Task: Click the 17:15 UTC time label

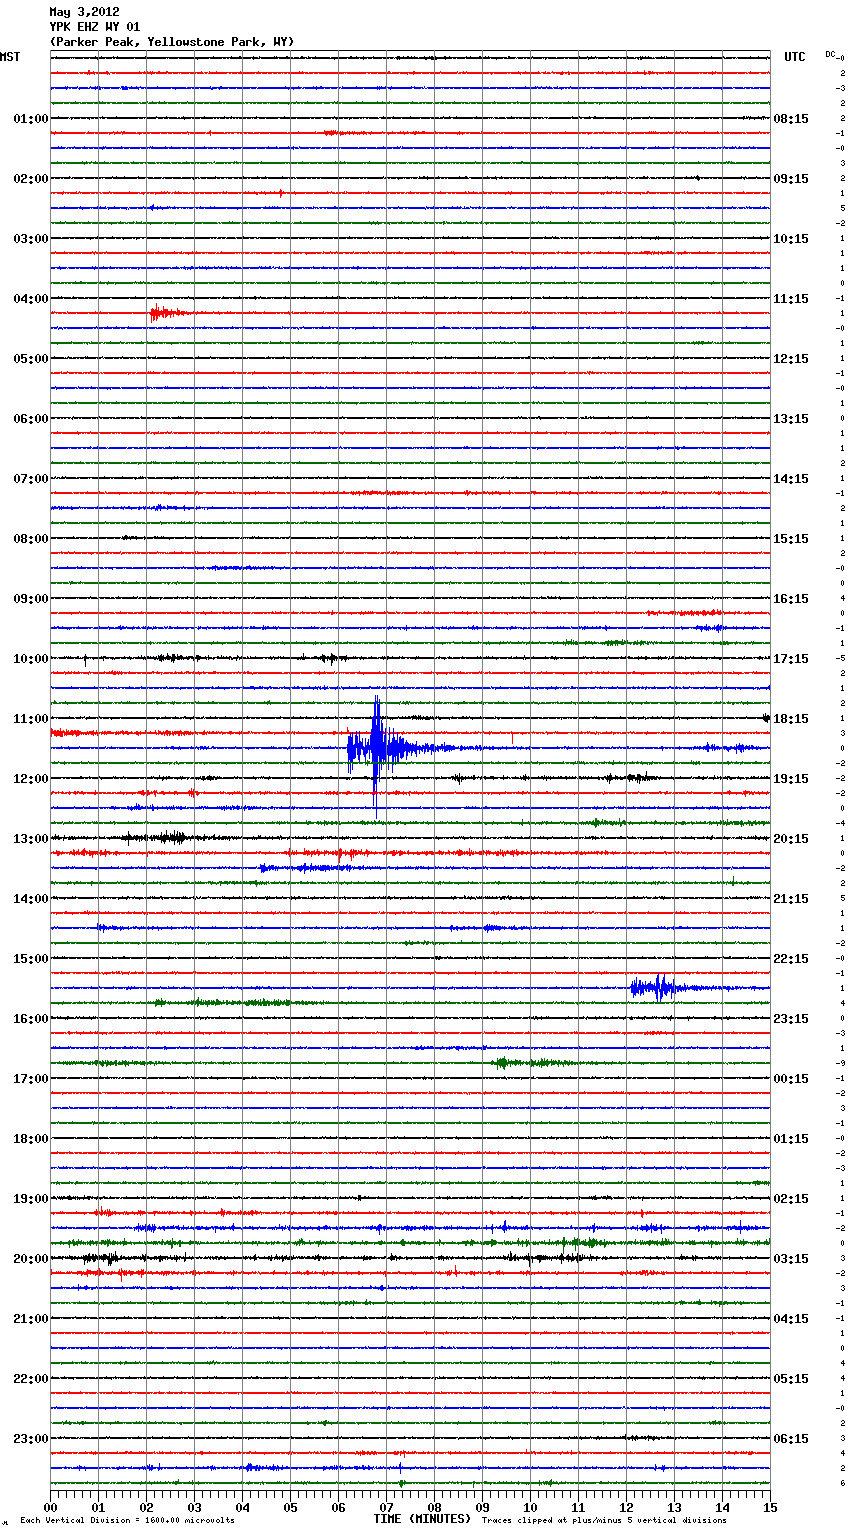Action: coord(791,658)
